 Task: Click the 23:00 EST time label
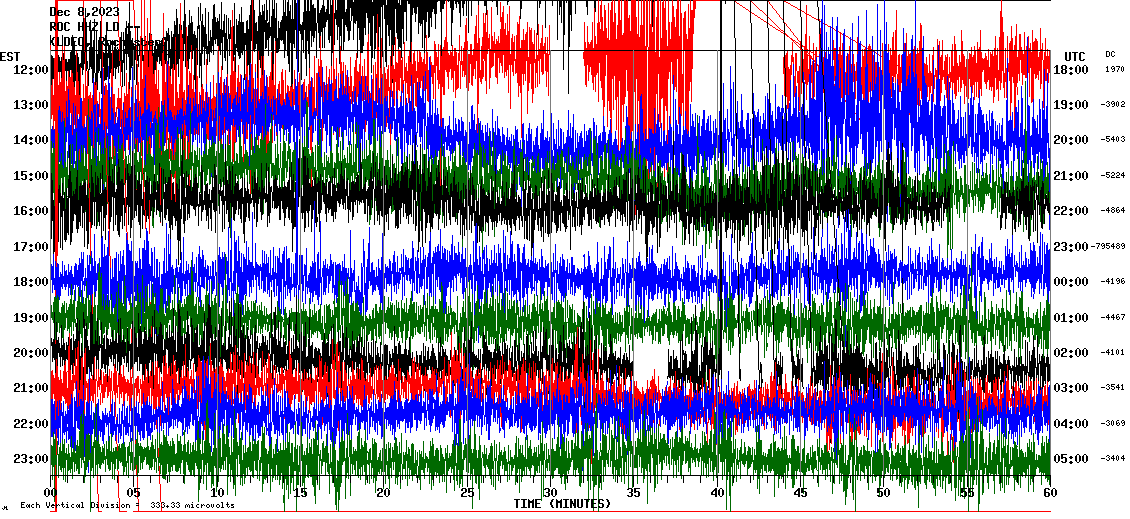pyautogui.click(x=30, y=459)
